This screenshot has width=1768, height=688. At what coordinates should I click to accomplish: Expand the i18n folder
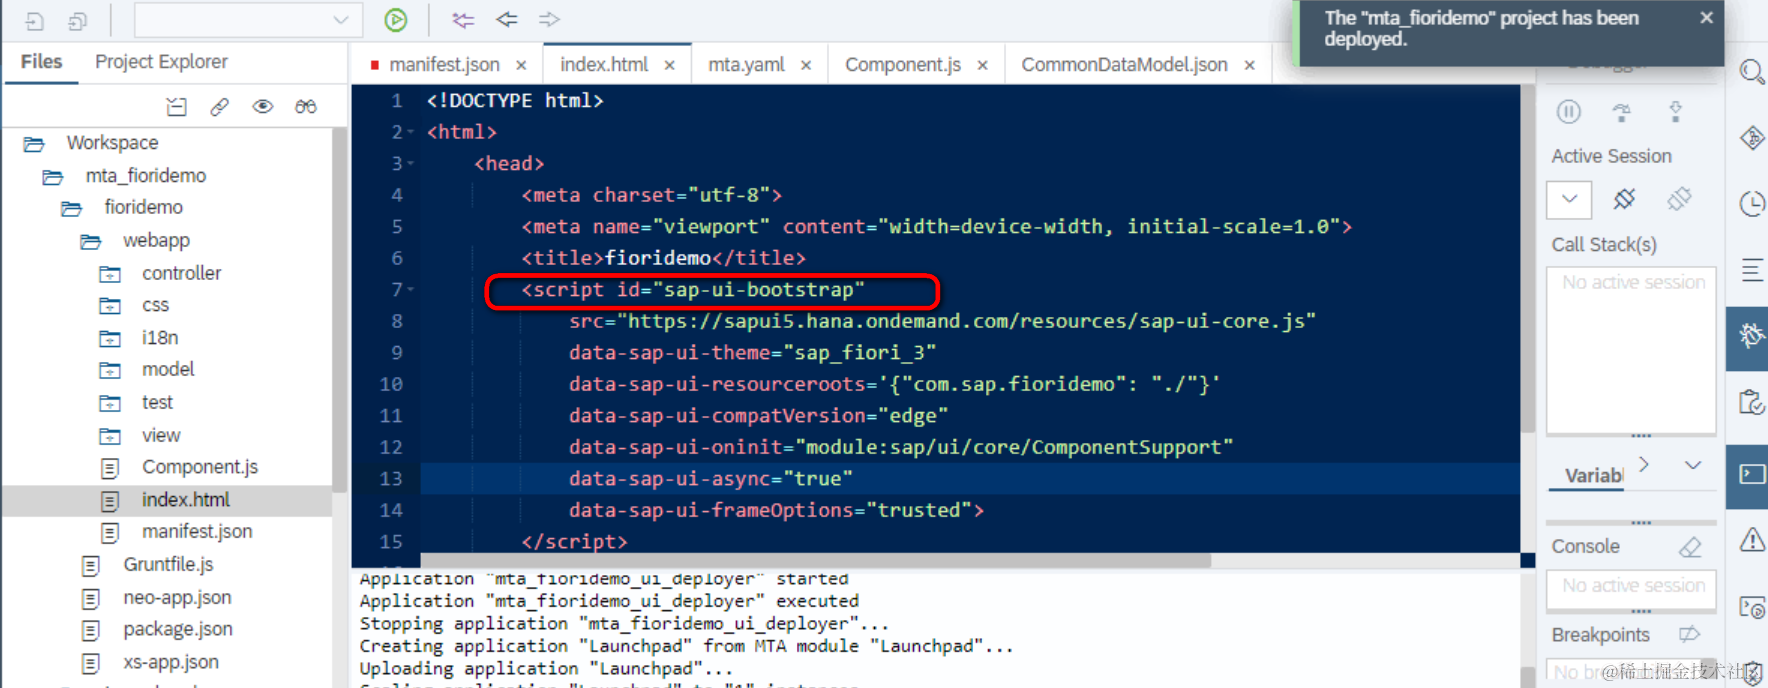click(110, 339)
